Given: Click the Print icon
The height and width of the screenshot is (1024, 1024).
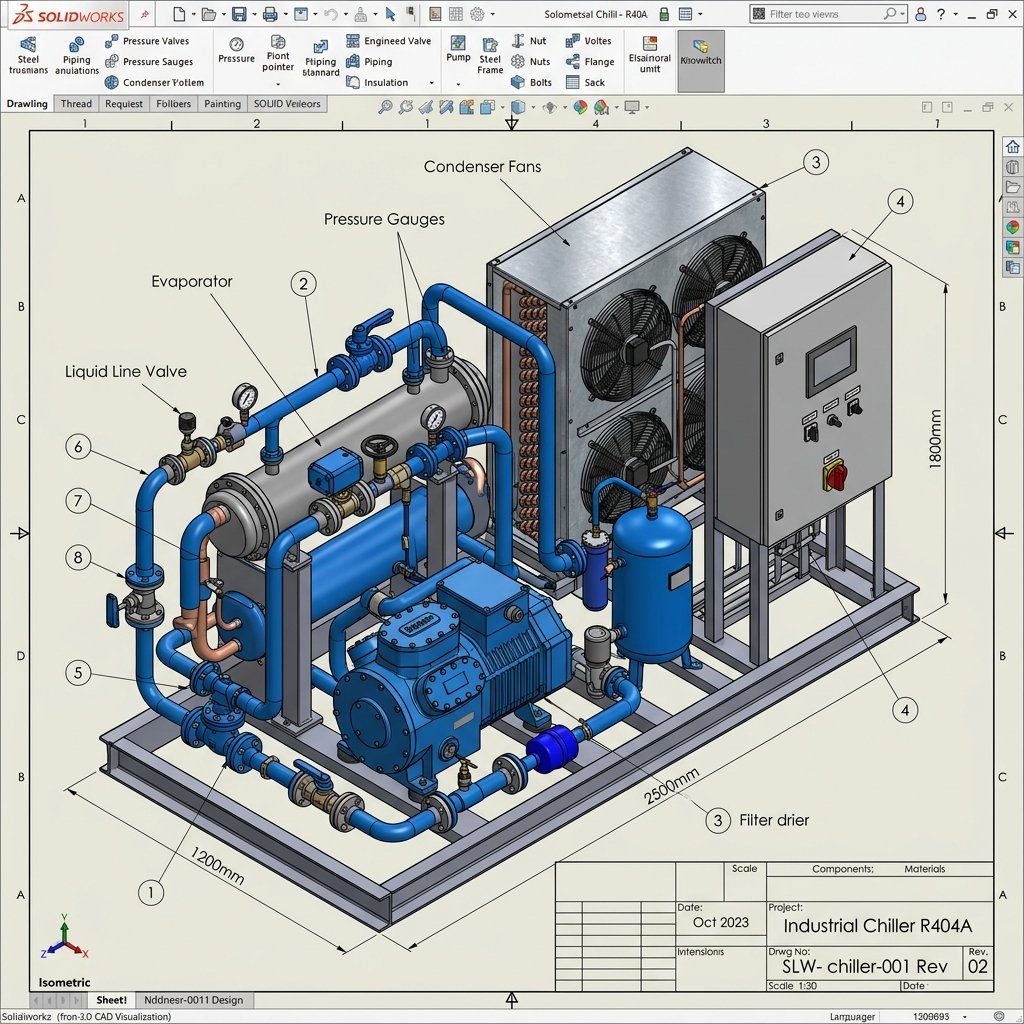Looking at the screenshot, I should tap(270, 14).
